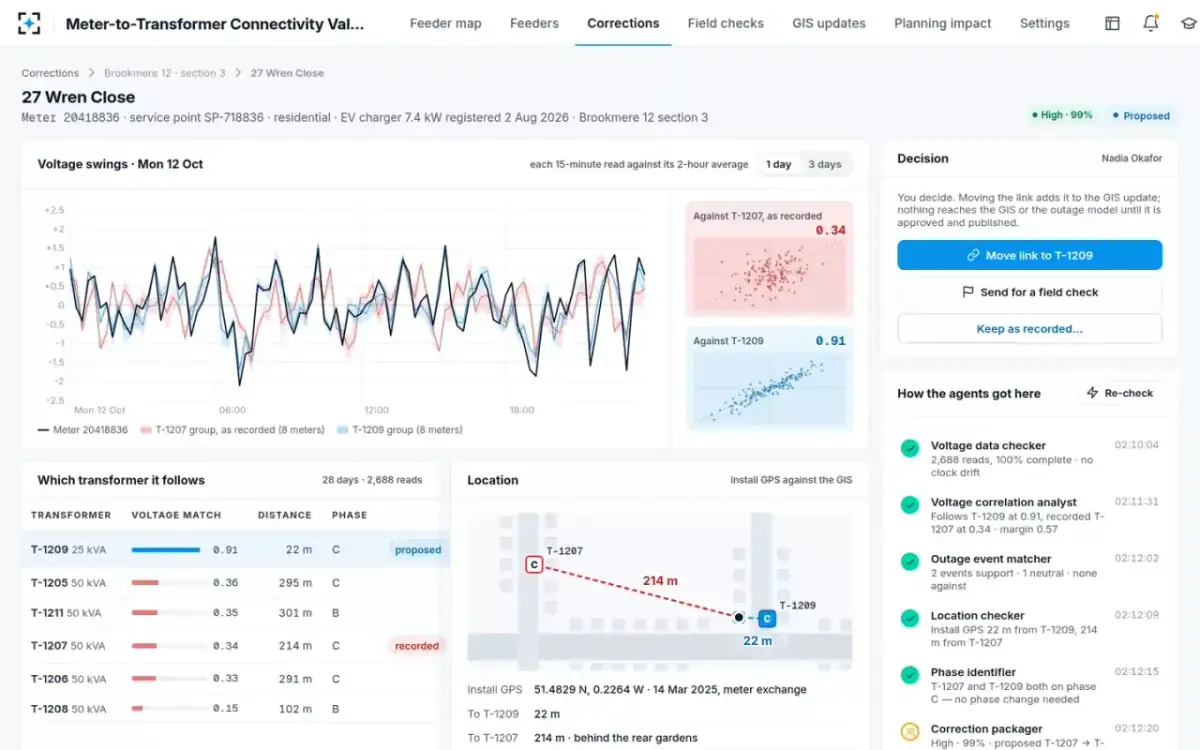Click the T-1207 group legend swatch
Image resolution: width=1200 pixels, height=750 pixels.
click(x=146, y=430)
